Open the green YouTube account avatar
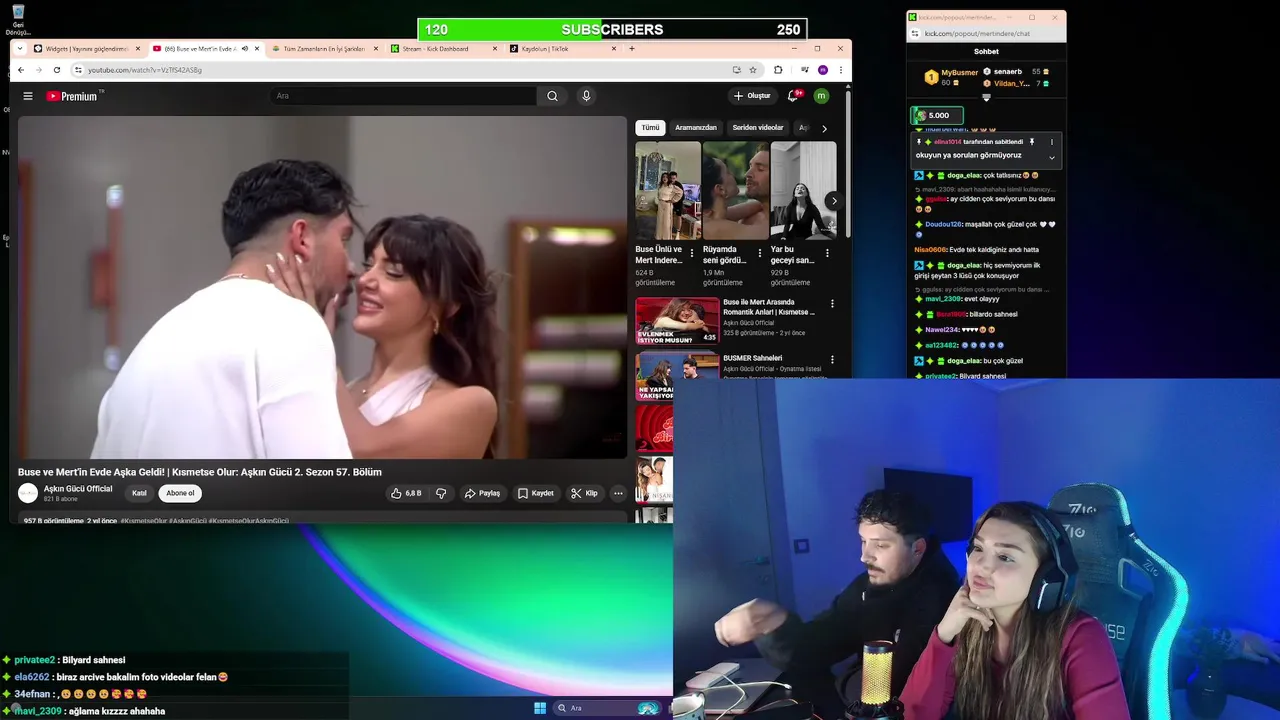Screen dimensions: 1280x720 coord(821,96)
